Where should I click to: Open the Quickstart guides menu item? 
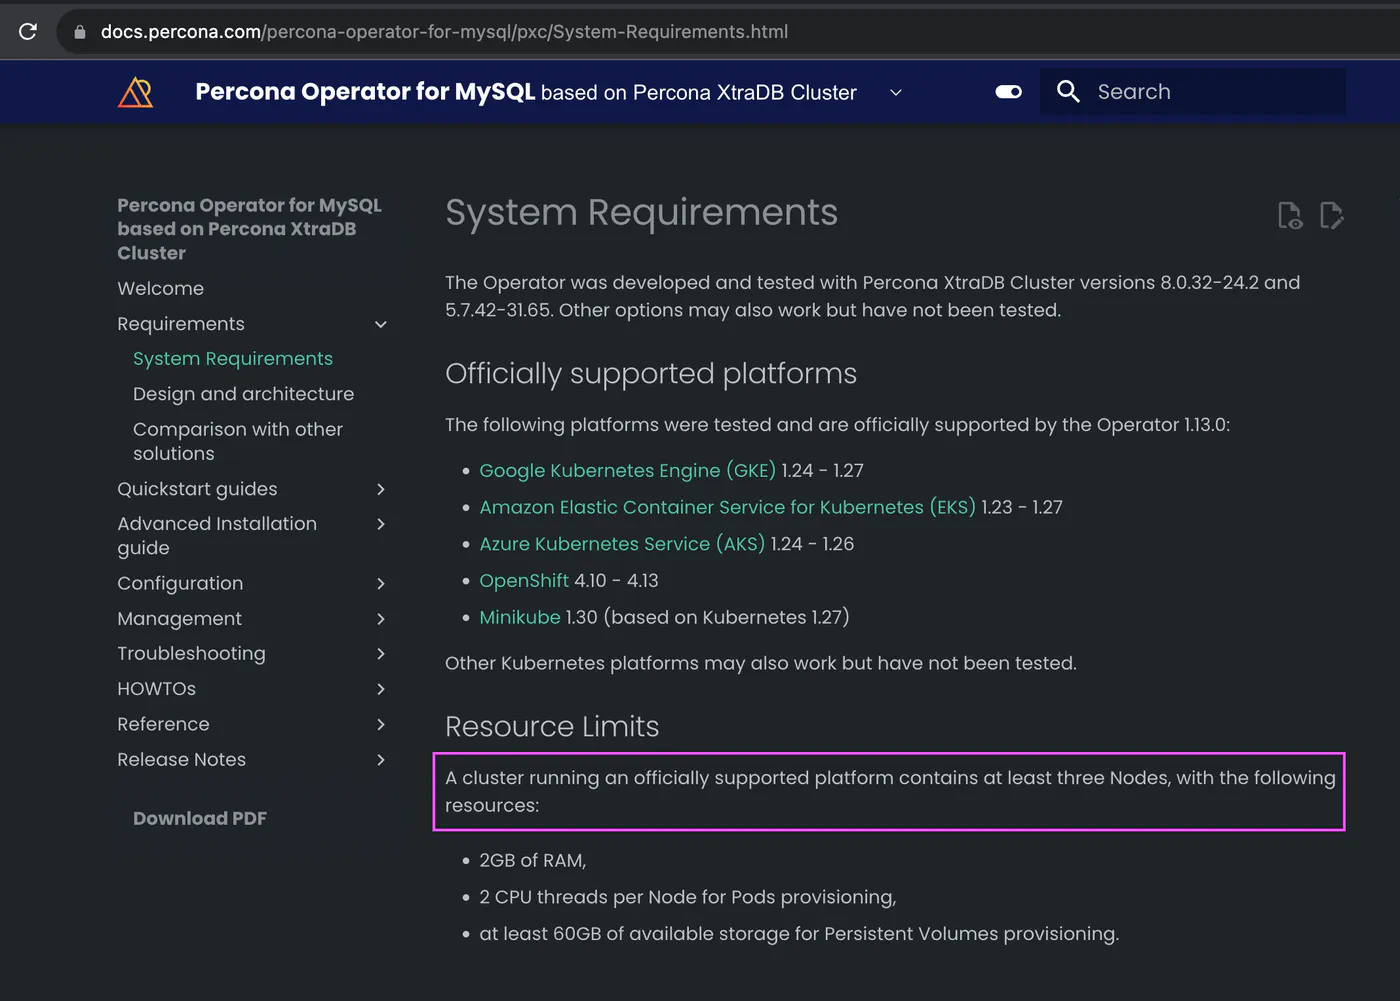[x=197, y=489]
